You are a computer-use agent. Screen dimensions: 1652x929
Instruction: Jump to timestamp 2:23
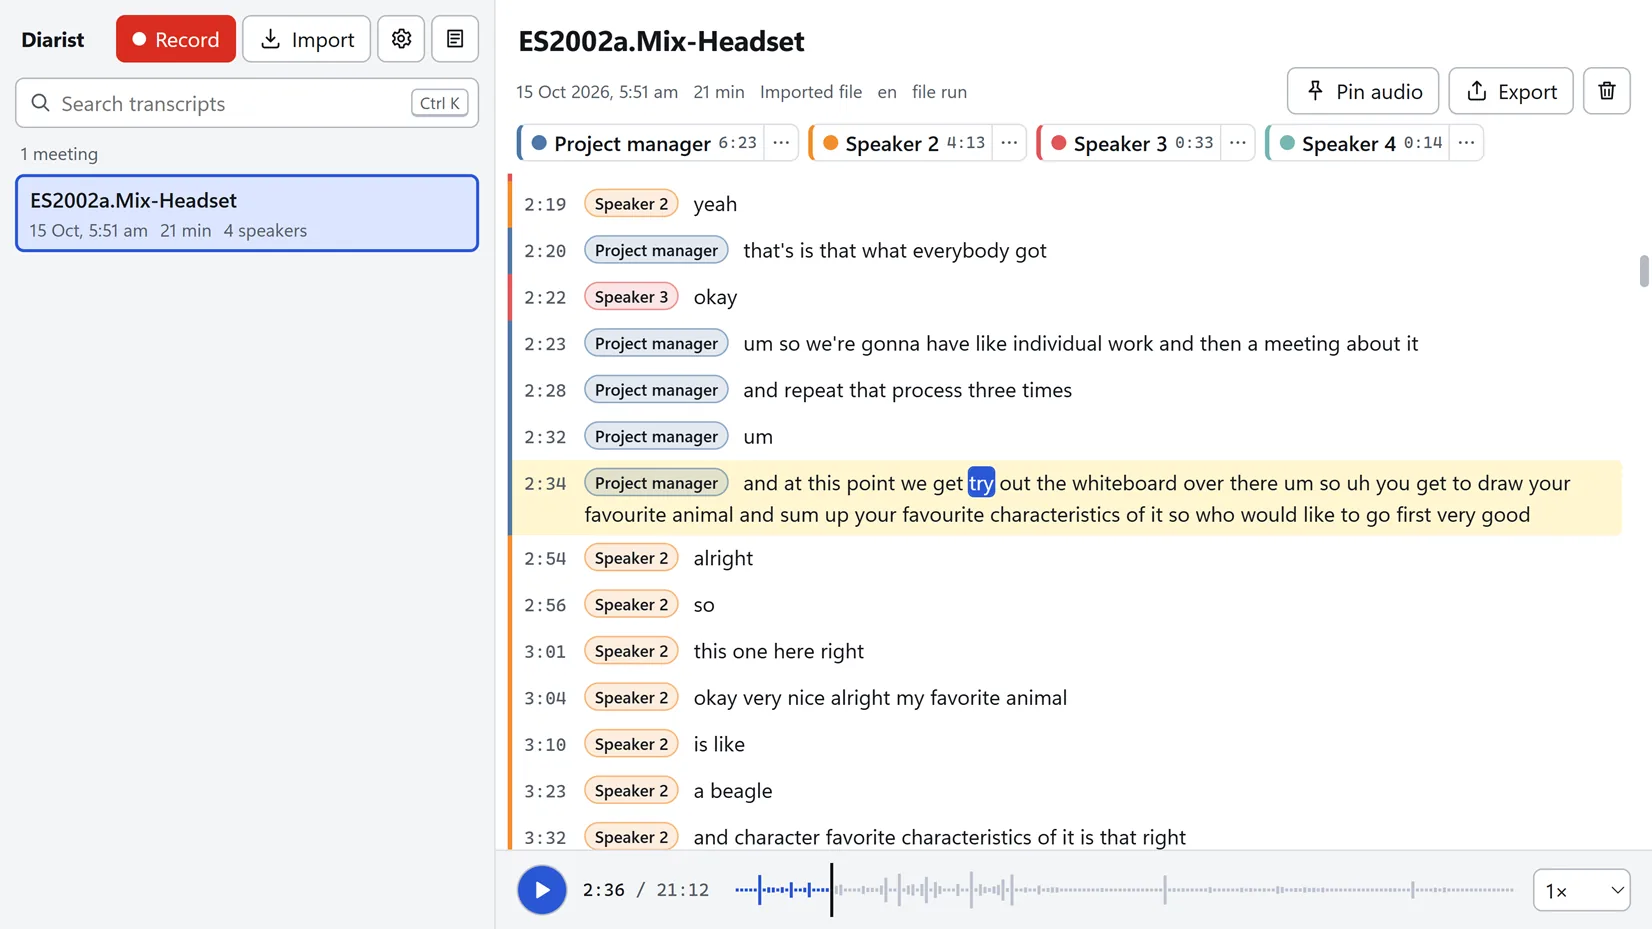pyautogui.click(x=545, y=344)
